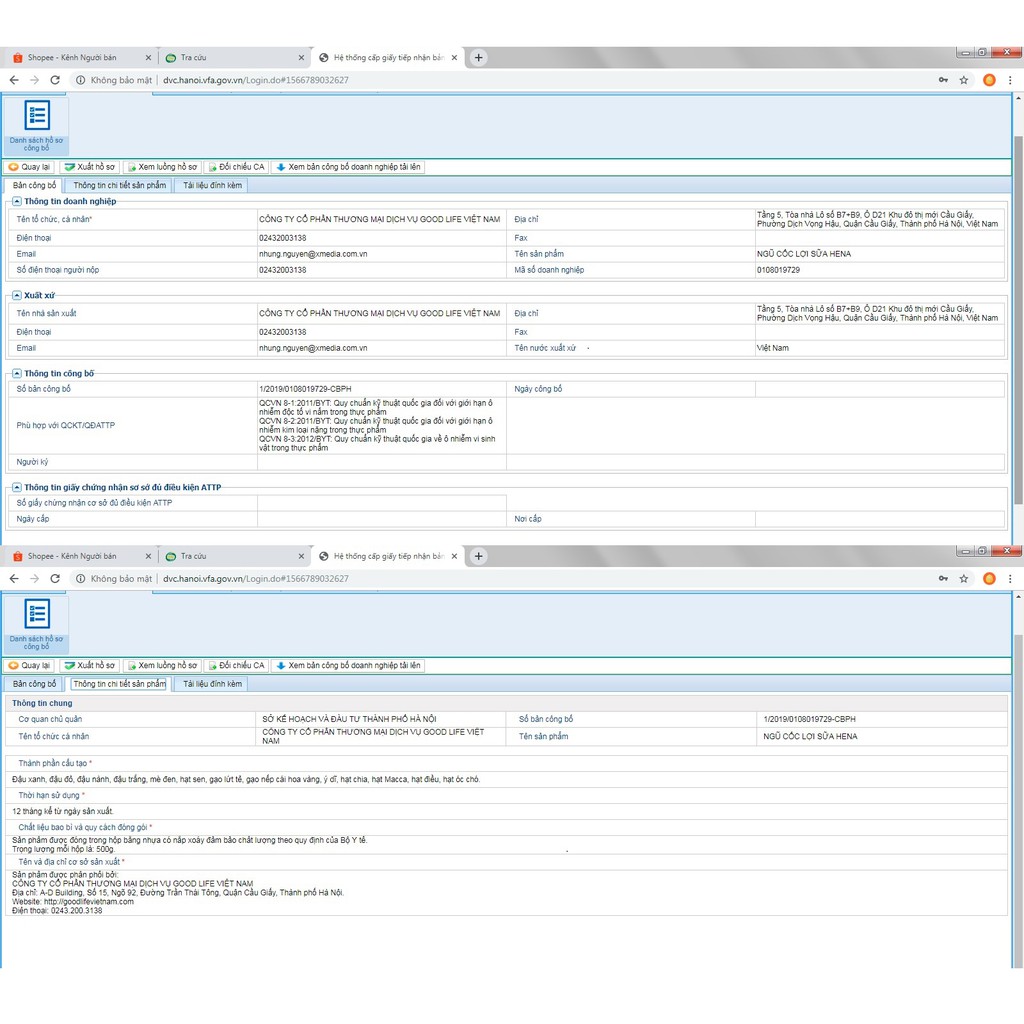The width and height of the screenshot is (1024, 1024).
Task: Open a new tab with plus button, upper browser
Action: tap(478, 58)
